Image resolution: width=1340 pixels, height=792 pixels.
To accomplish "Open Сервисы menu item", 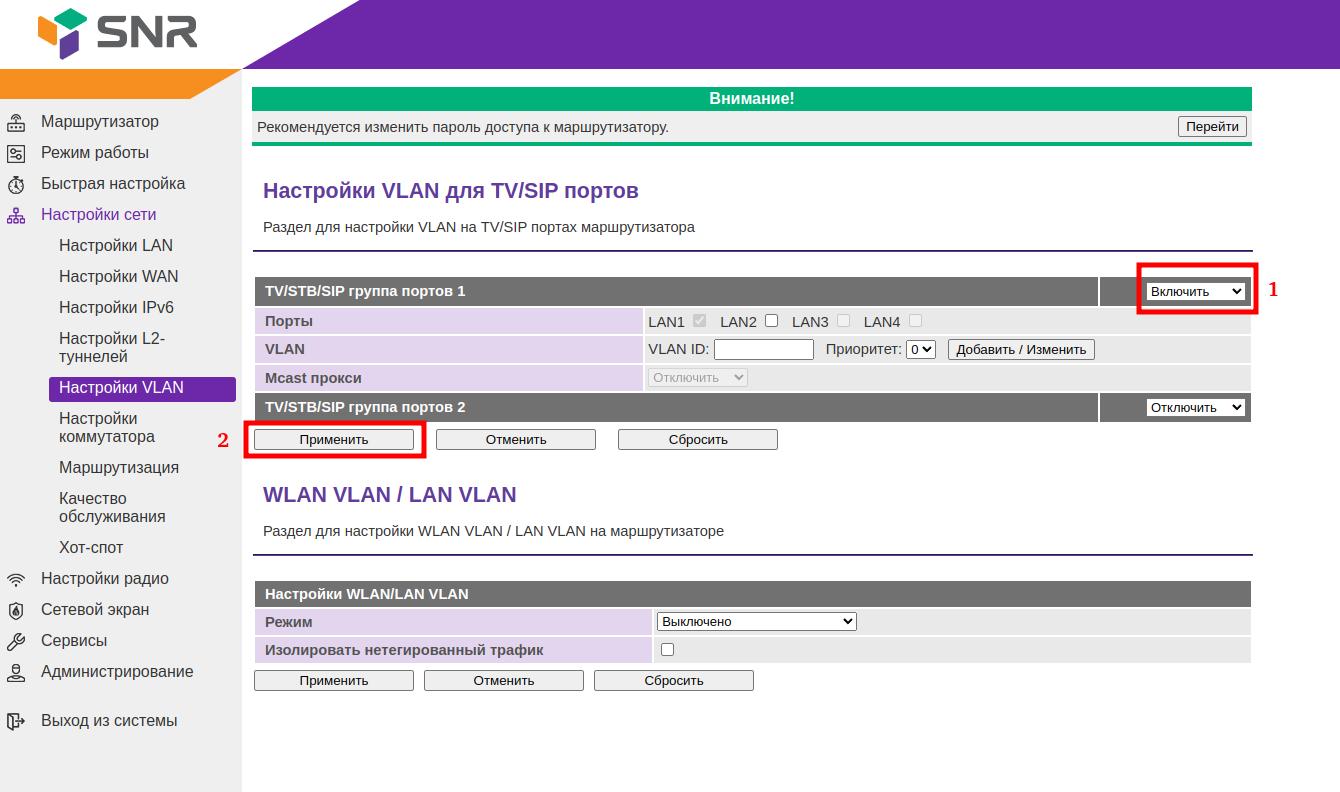I will click(74, 640).
